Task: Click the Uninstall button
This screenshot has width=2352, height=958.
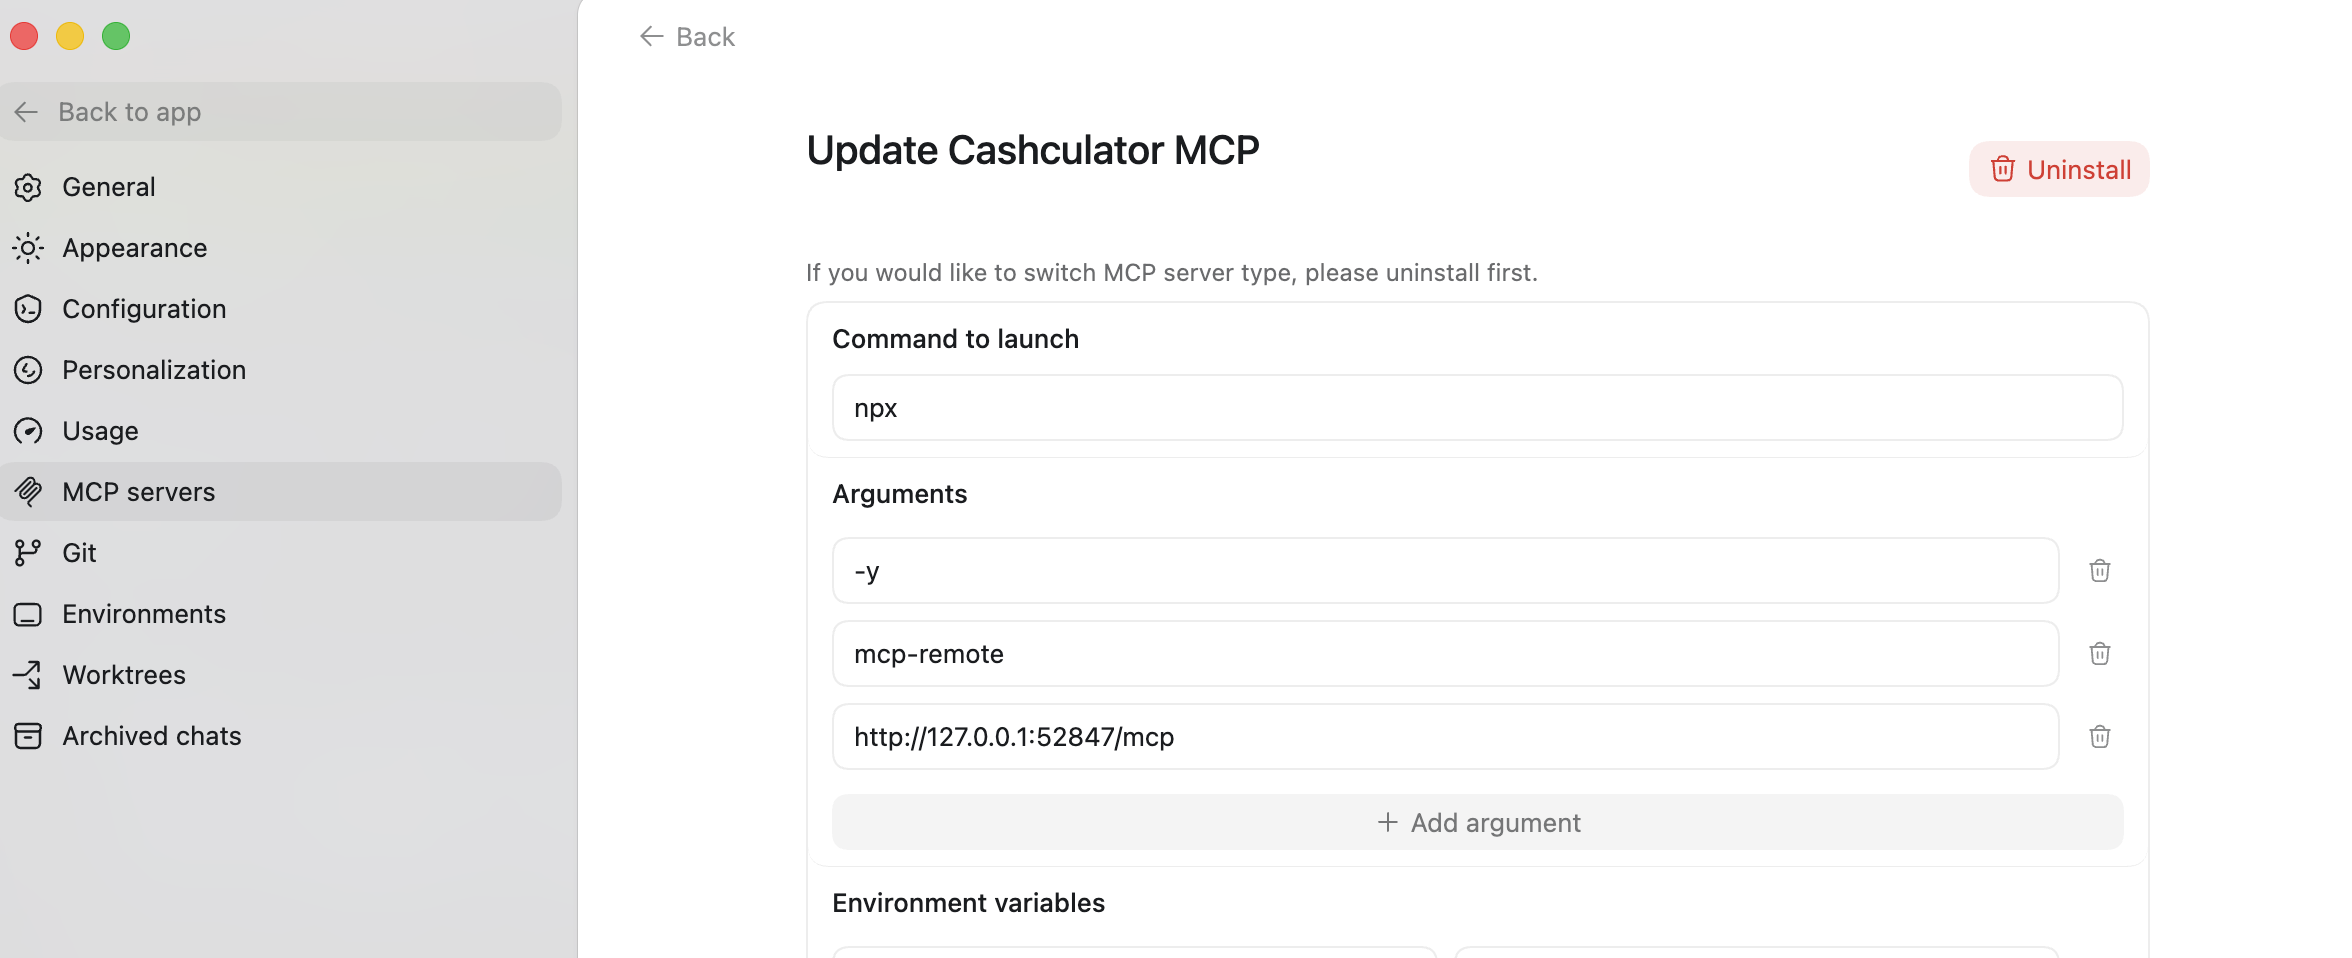Action: pos(2058,169)
